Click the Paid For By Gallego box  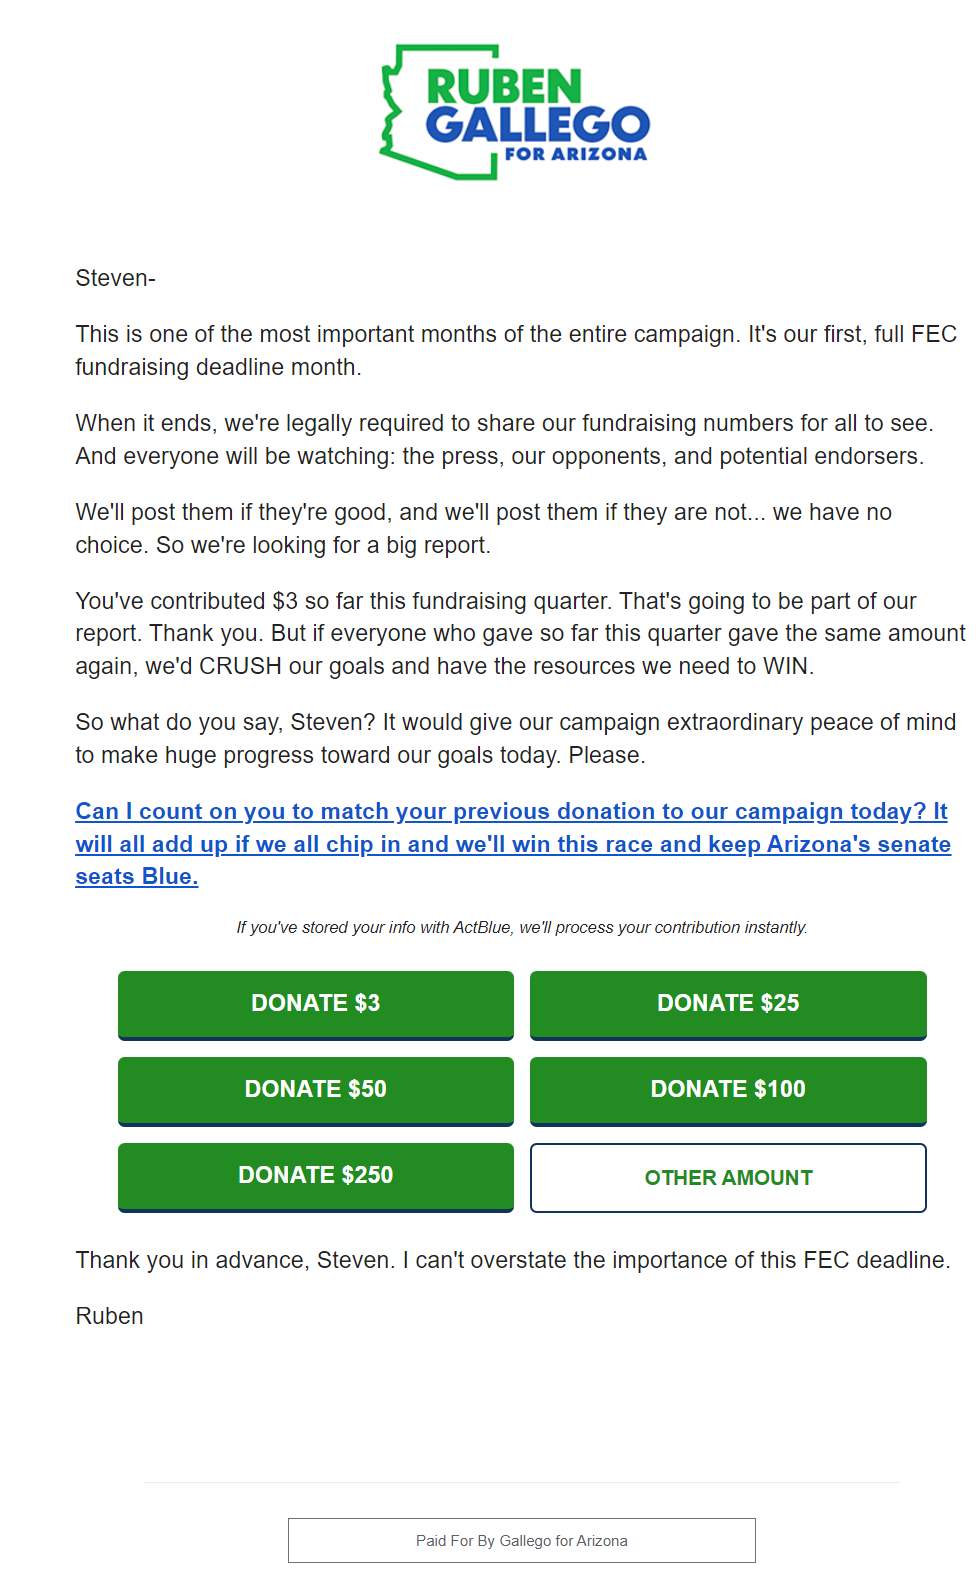pyautogui.click(x=522, y=1540)
